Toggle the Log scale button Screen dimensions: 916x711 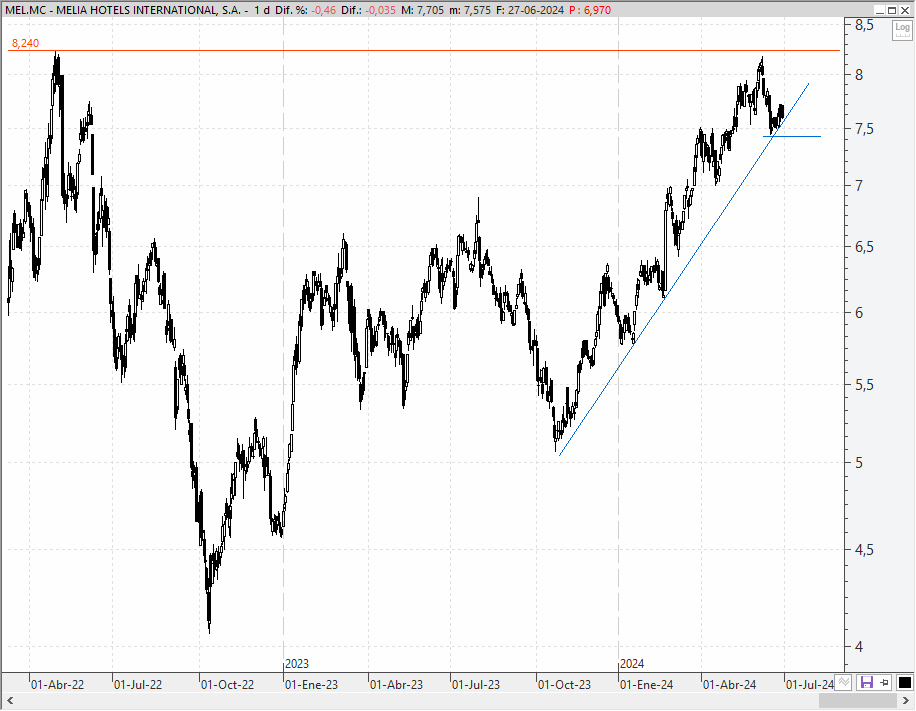coord(902,29)
